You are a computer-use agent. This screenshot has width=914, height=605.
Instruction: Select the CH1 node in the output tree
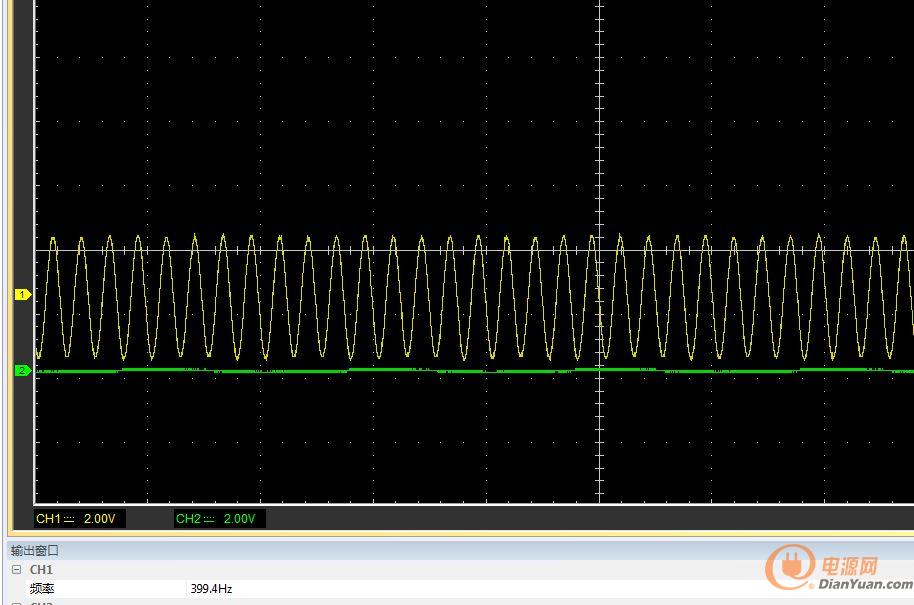tap(41, 570)
